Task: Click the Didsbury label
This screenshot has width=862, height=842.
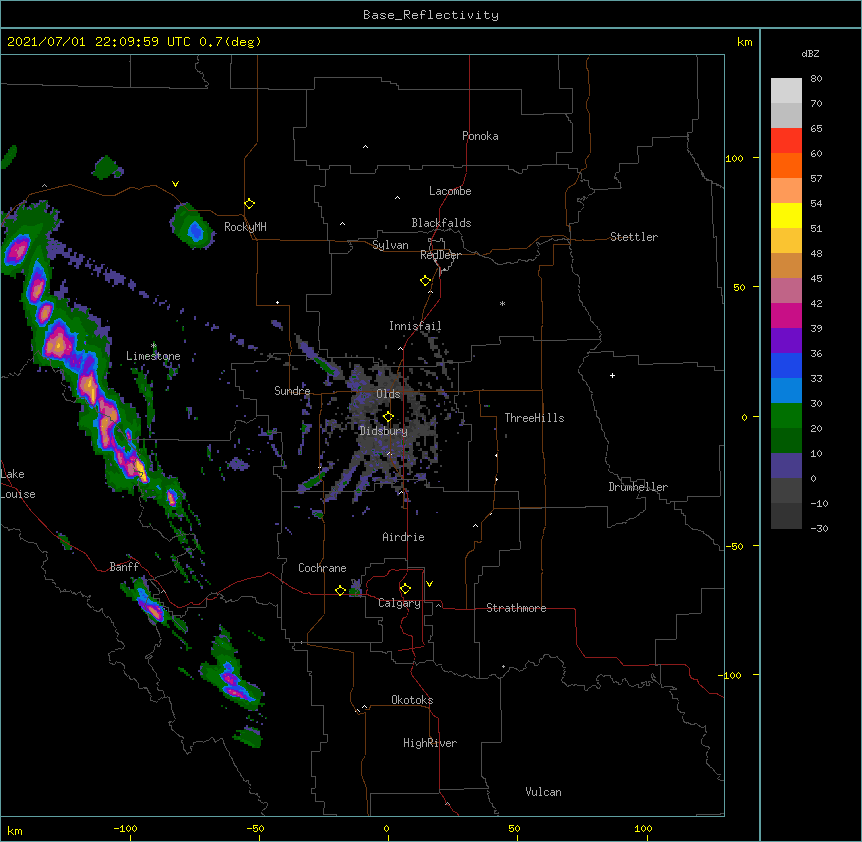Action: point(384,431)
